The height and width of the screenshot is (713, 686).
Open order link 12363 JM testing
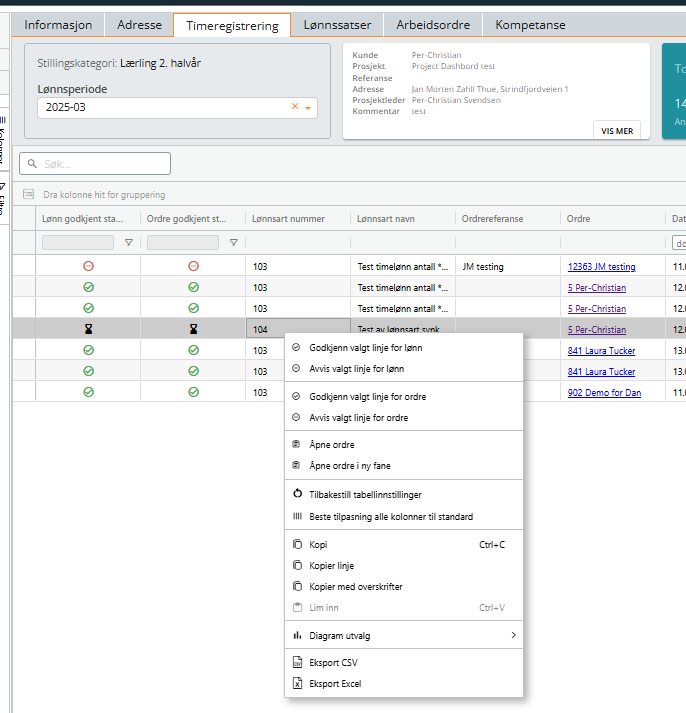click(x=601, y=267)
